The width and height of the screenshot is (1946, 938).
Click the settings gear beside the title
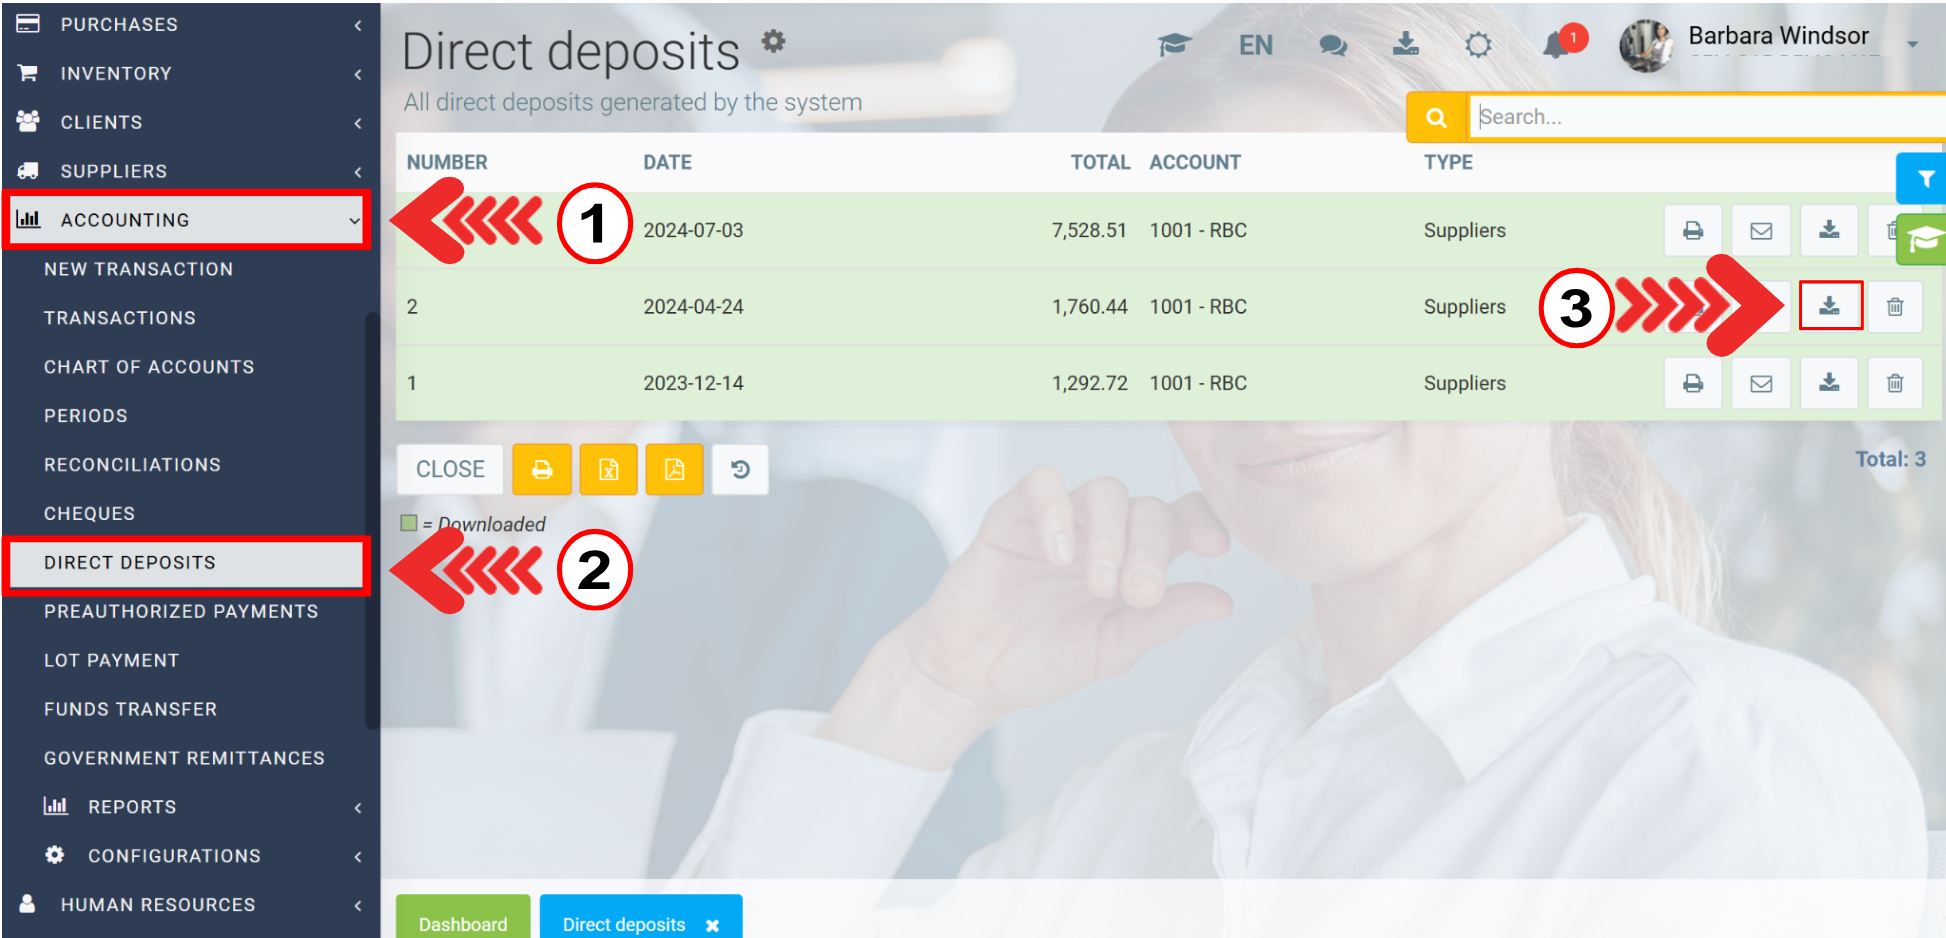tap(773, 41)
